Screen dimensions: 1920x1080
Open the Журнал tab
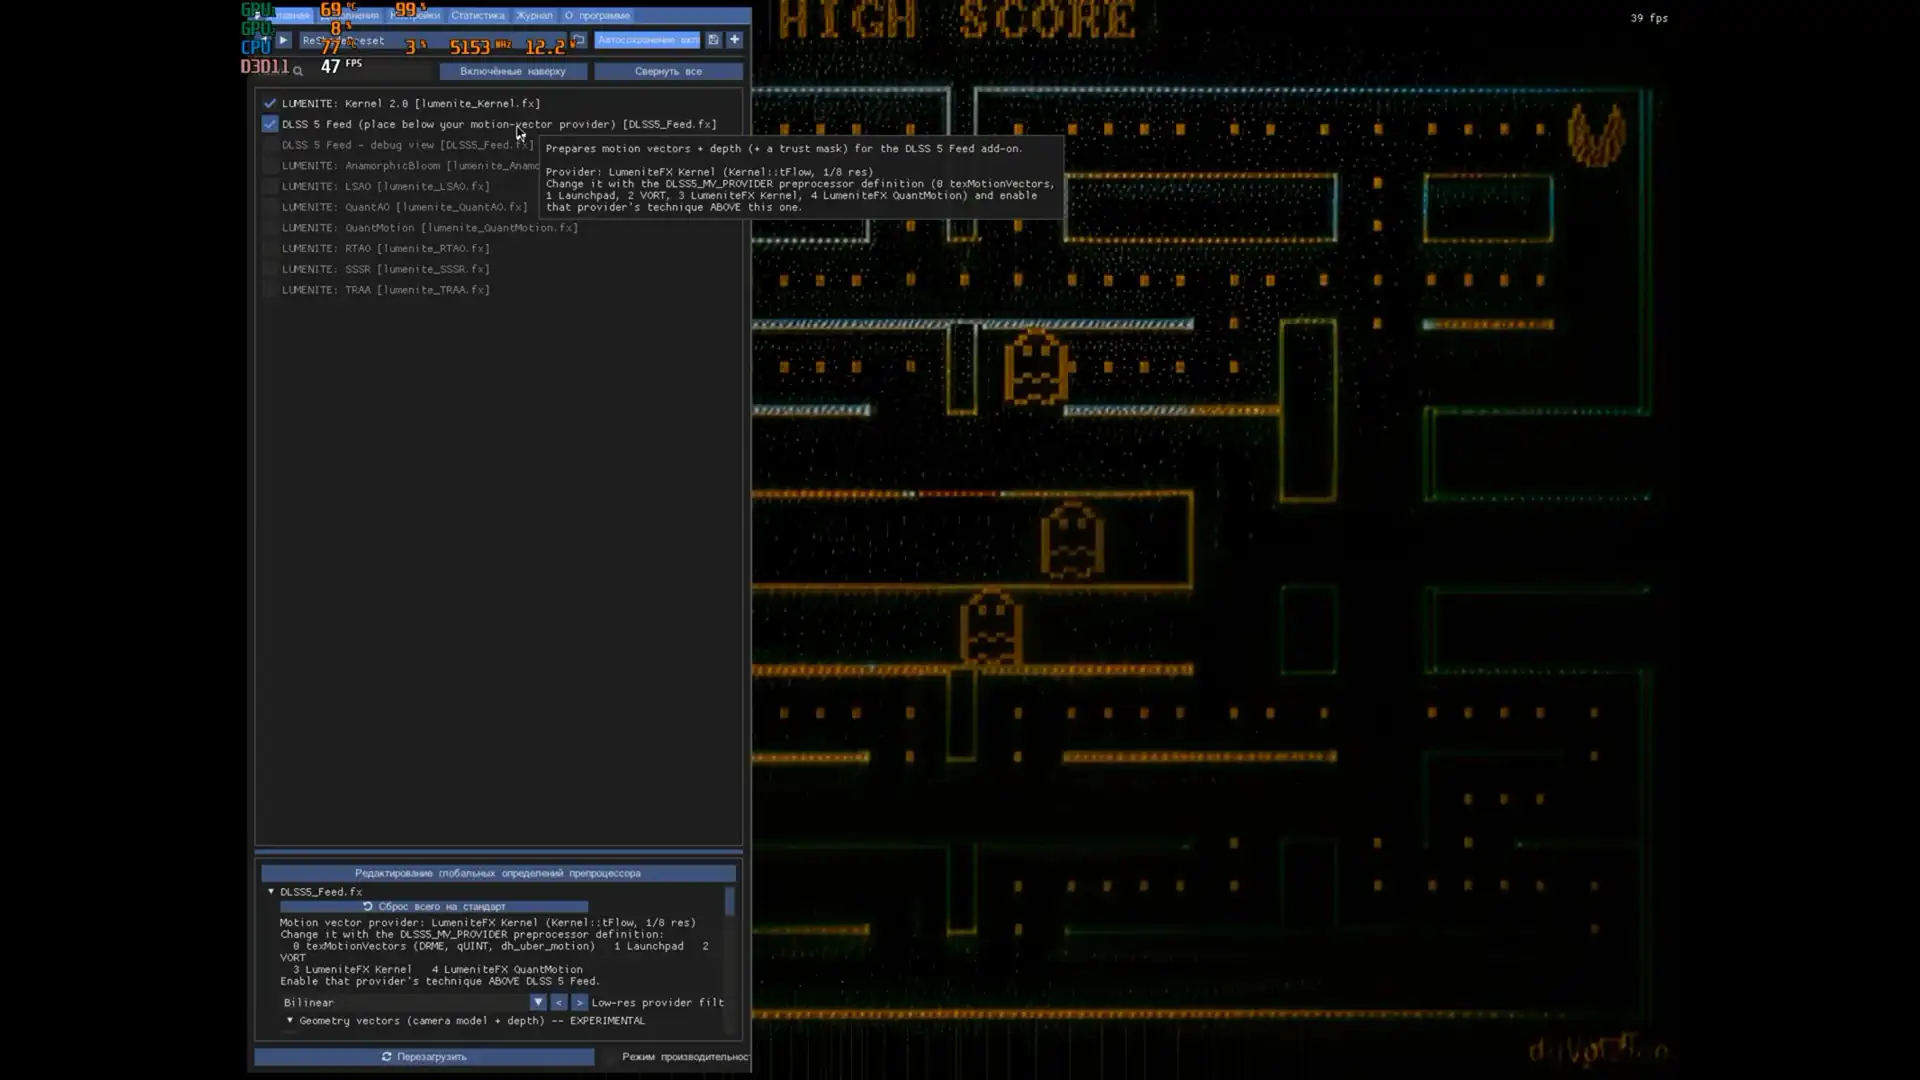(534, 15)
